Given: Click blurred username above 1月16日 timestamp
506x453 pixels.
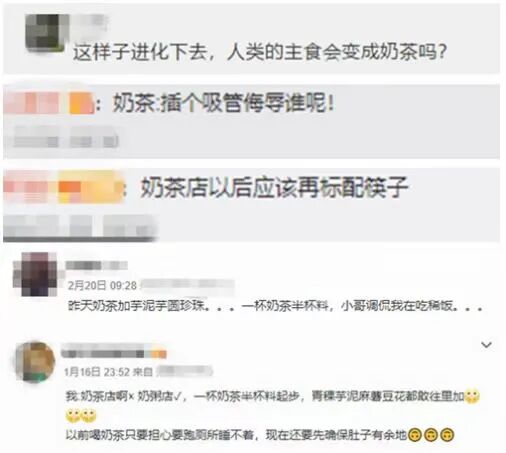Looking at the screenshot, I should [103, 354].
